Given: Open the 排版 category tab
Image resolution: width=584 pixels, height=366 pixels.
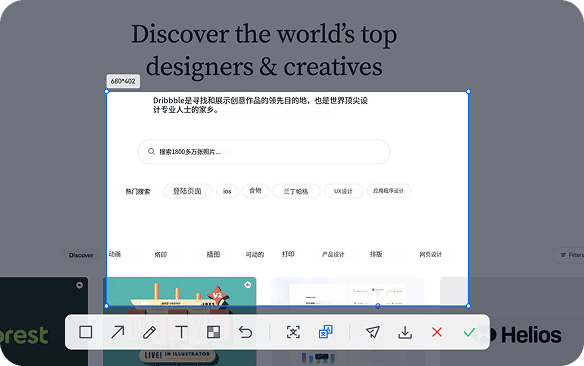Looking at the screenshot, I should tap(376, 254).
